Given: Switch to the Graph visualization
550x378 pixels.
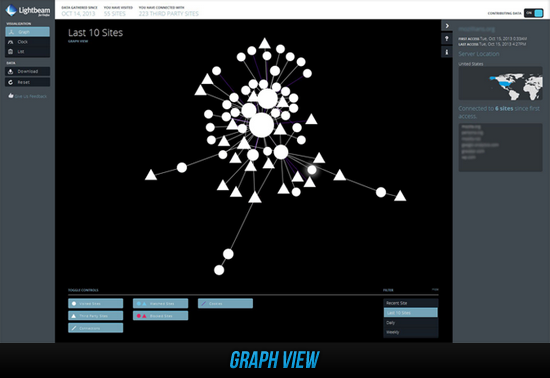Looking at the screenshot, I should click(x=27, y=32).
